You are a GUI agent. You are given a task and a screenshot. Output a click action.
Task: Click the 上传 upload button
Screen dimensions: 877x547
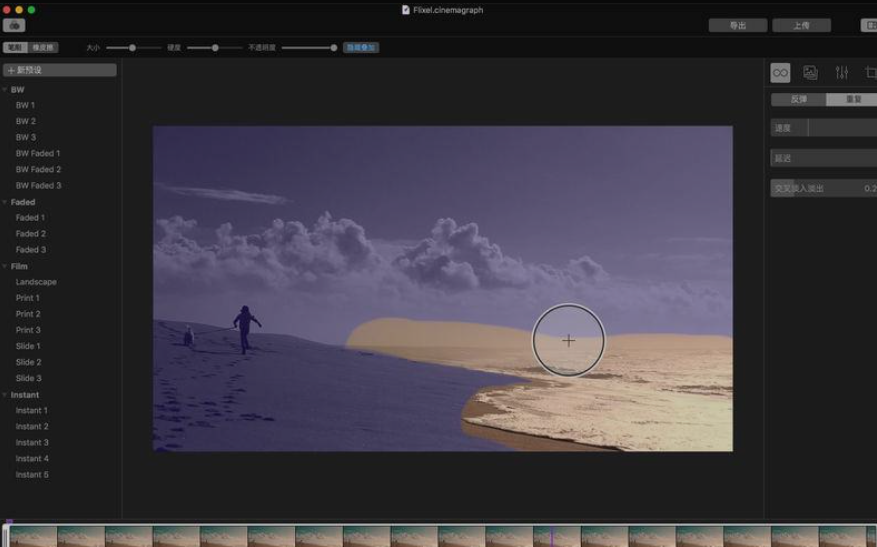[x=801, y=25]
